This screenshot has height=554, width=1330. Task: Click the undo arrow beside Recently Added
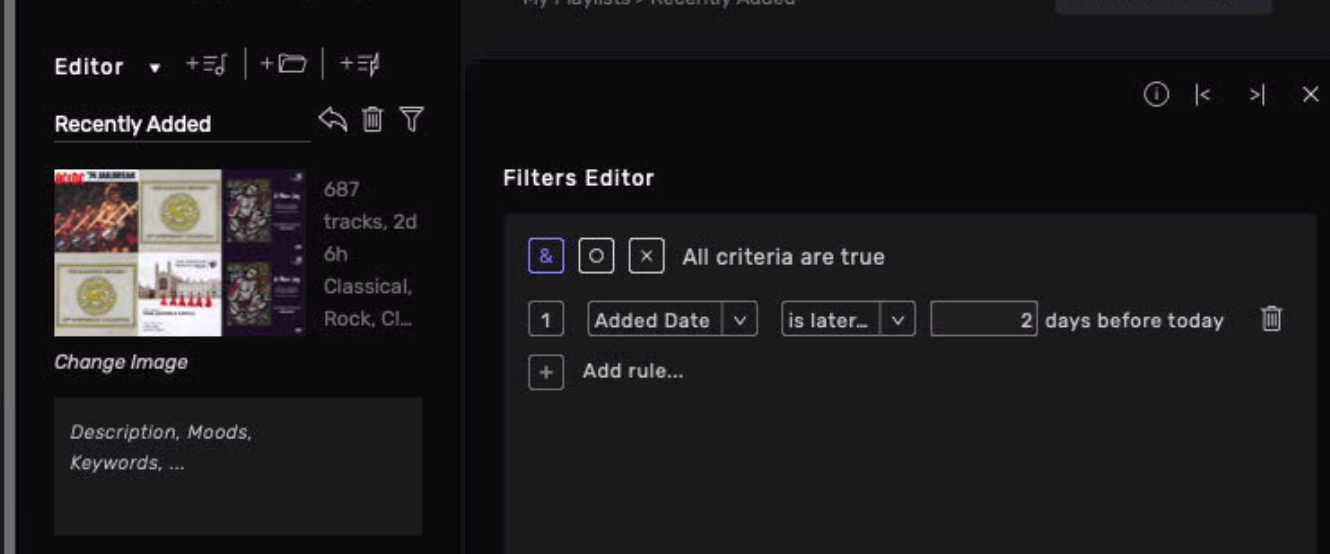(x=333, y=120)
